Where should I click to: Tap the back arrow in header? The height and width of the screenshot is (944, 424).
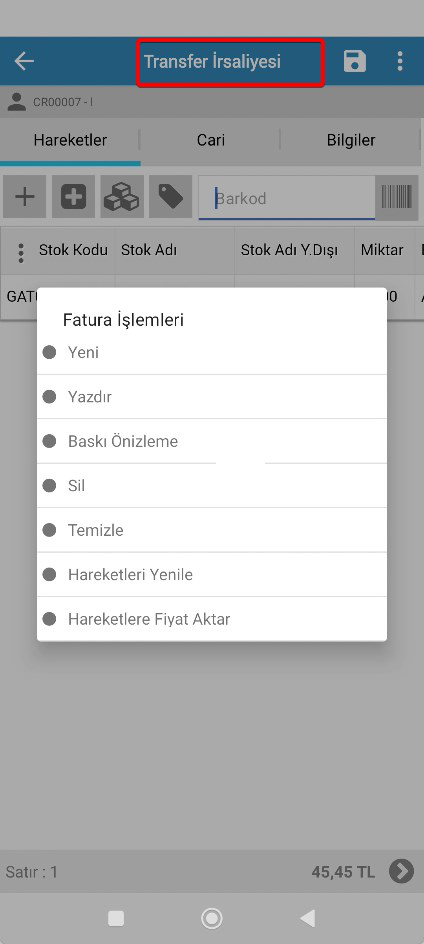(x=24, y=61)
